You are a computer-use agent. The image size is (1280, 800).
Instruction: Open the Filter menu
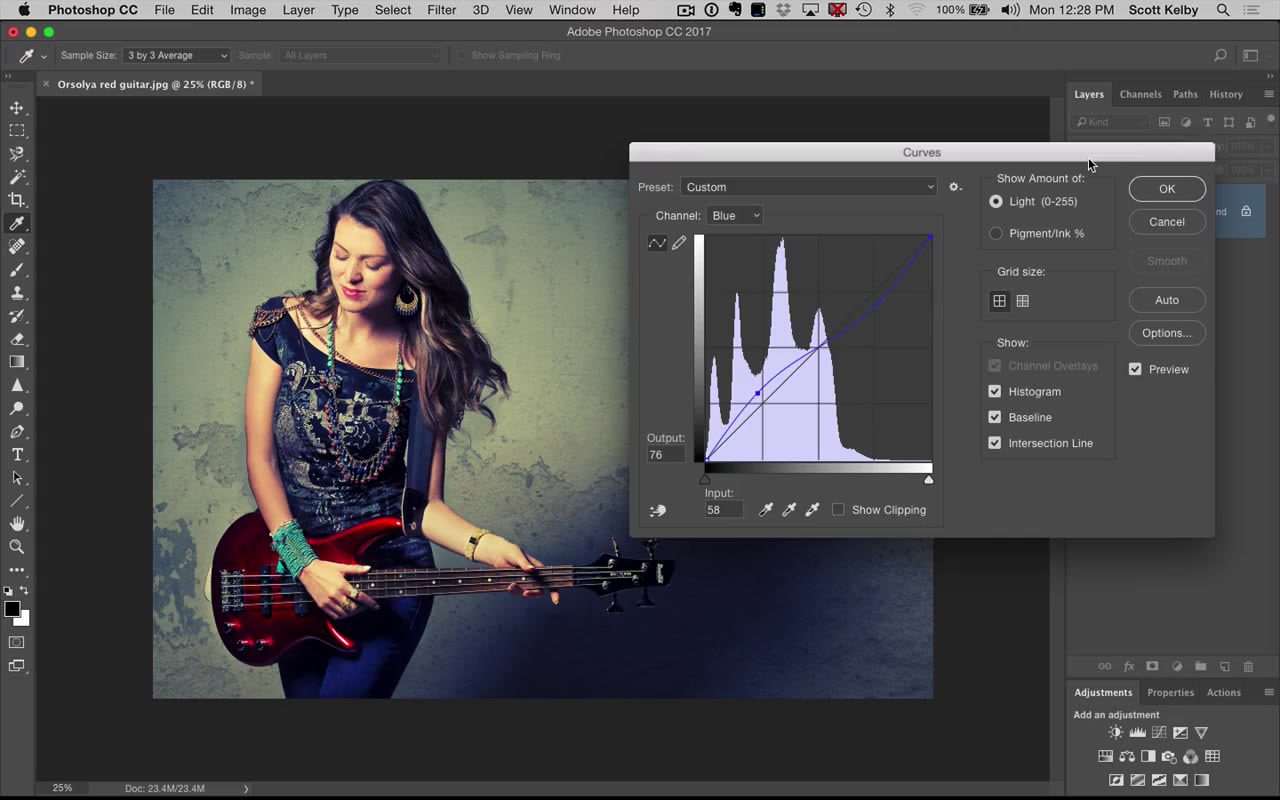[441, 10]
